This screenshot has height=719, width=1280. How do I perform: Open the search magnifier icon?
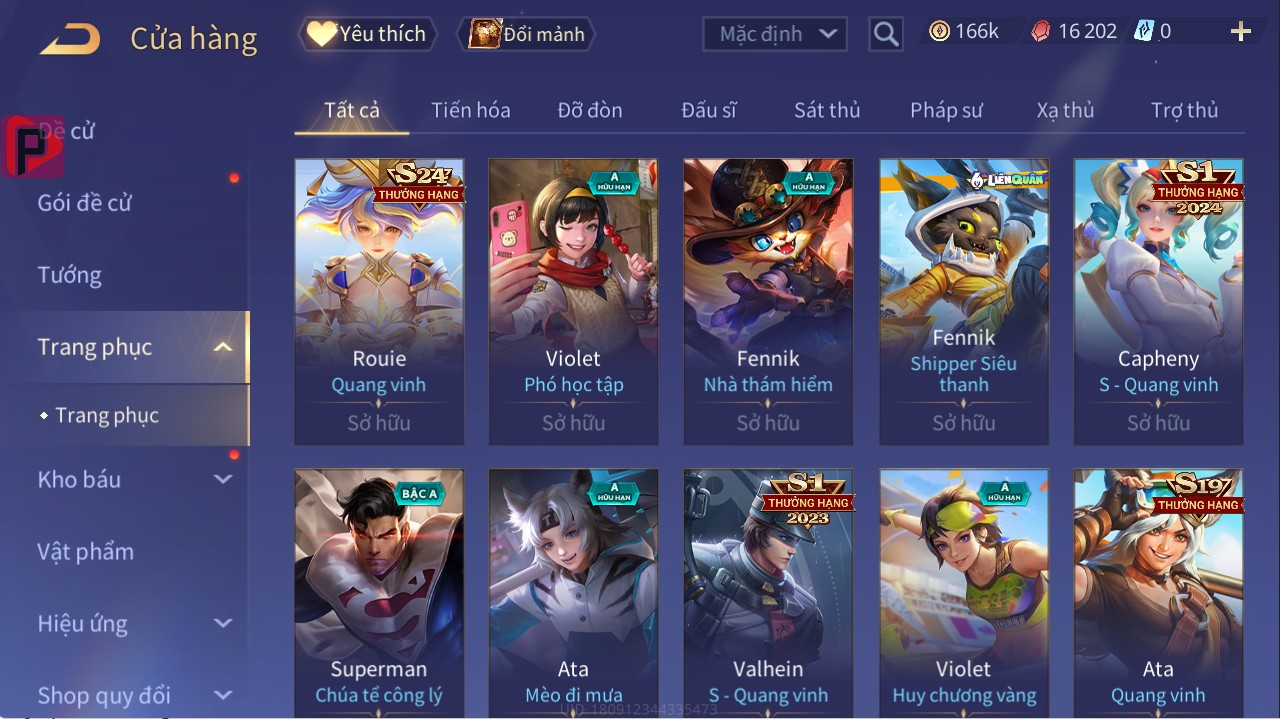[885, 35]
